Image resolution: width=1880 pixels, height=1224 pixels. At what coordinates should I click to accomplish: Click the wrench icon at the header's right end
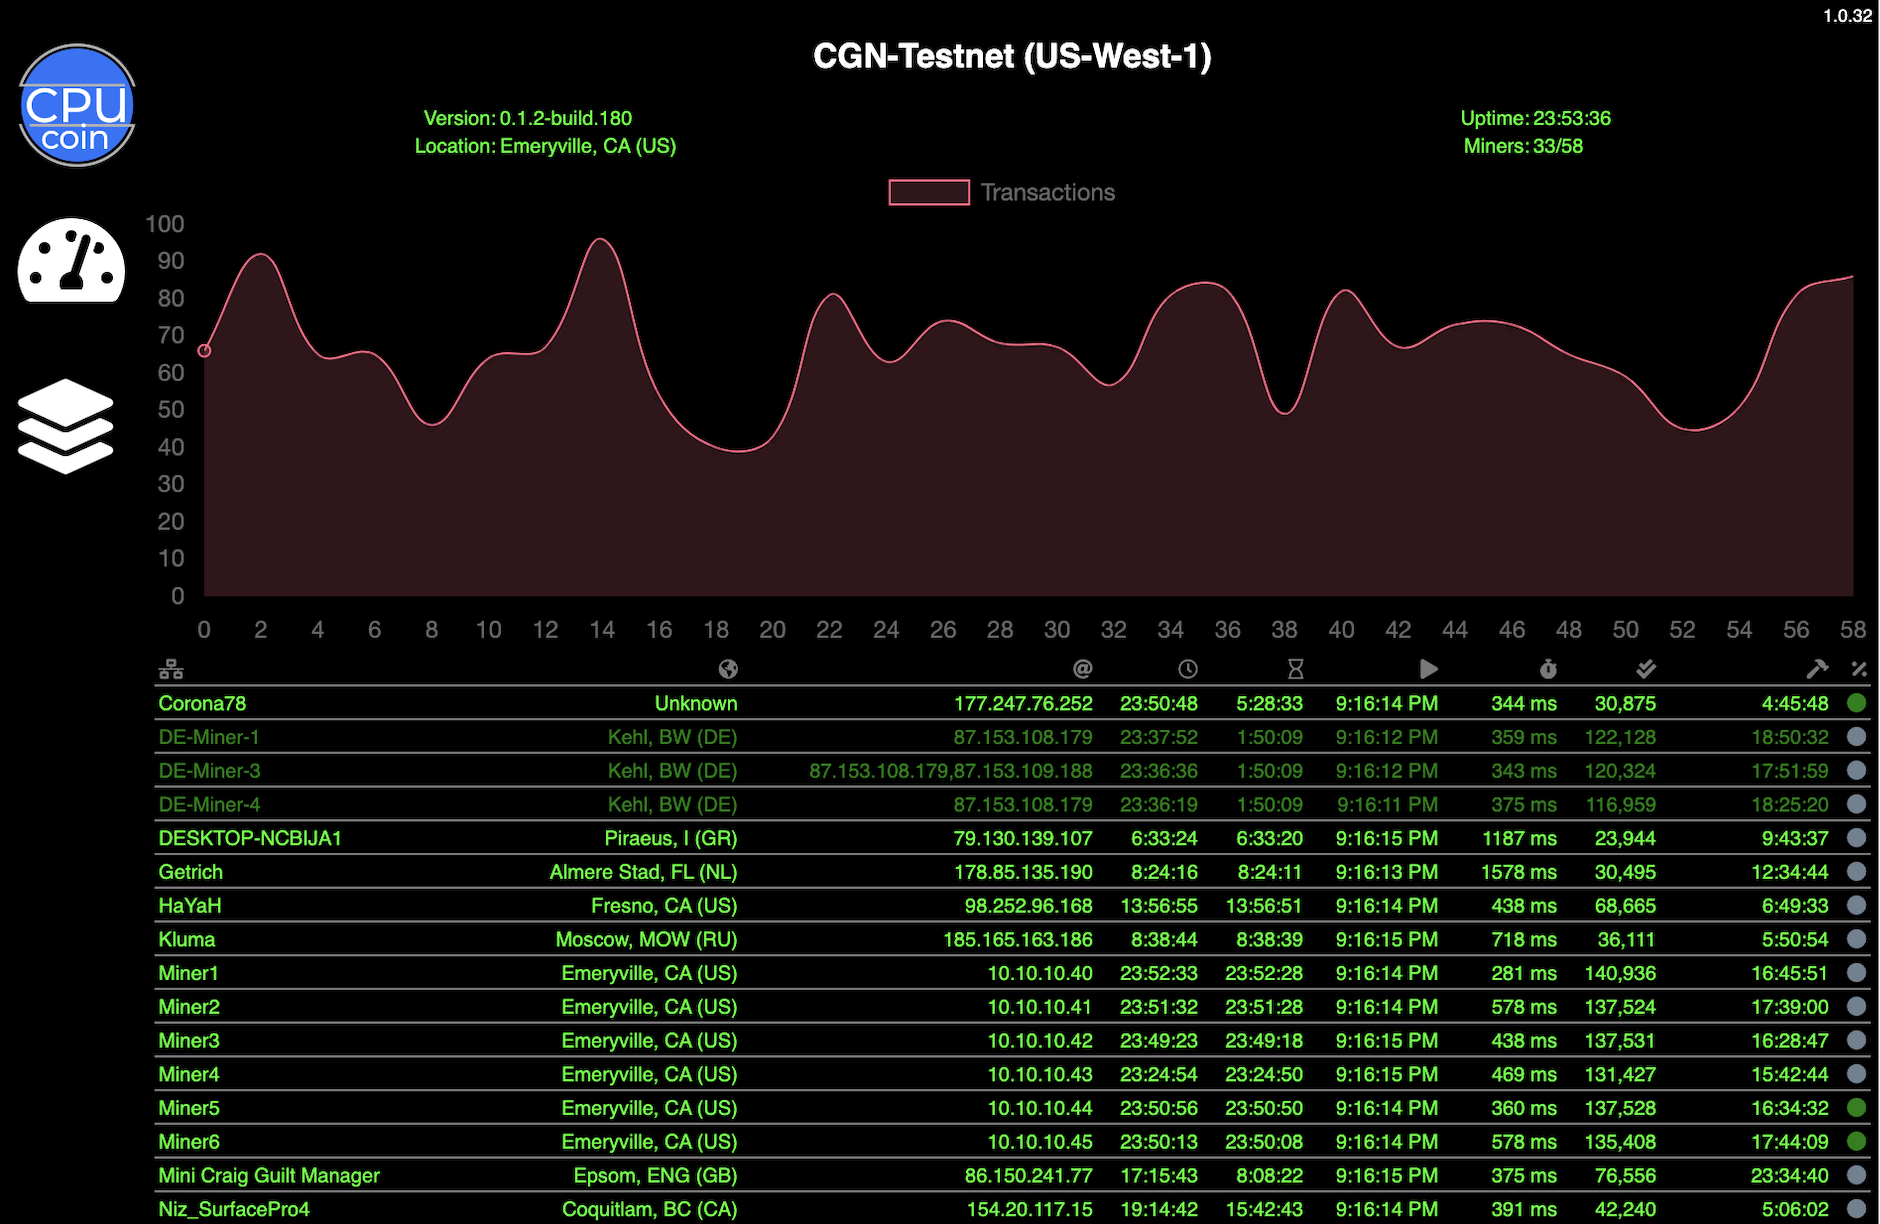1817,668
